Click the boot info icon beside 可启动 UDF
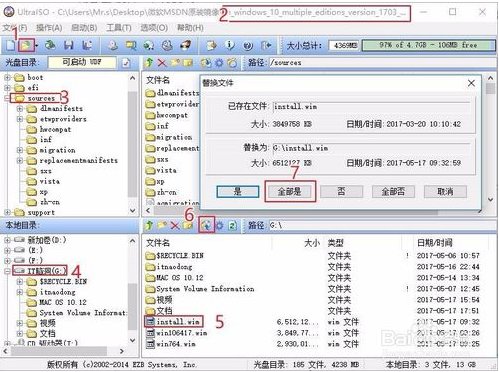This screenshot has height=372, width=499. pyautogui.click(x=126, y=63)
